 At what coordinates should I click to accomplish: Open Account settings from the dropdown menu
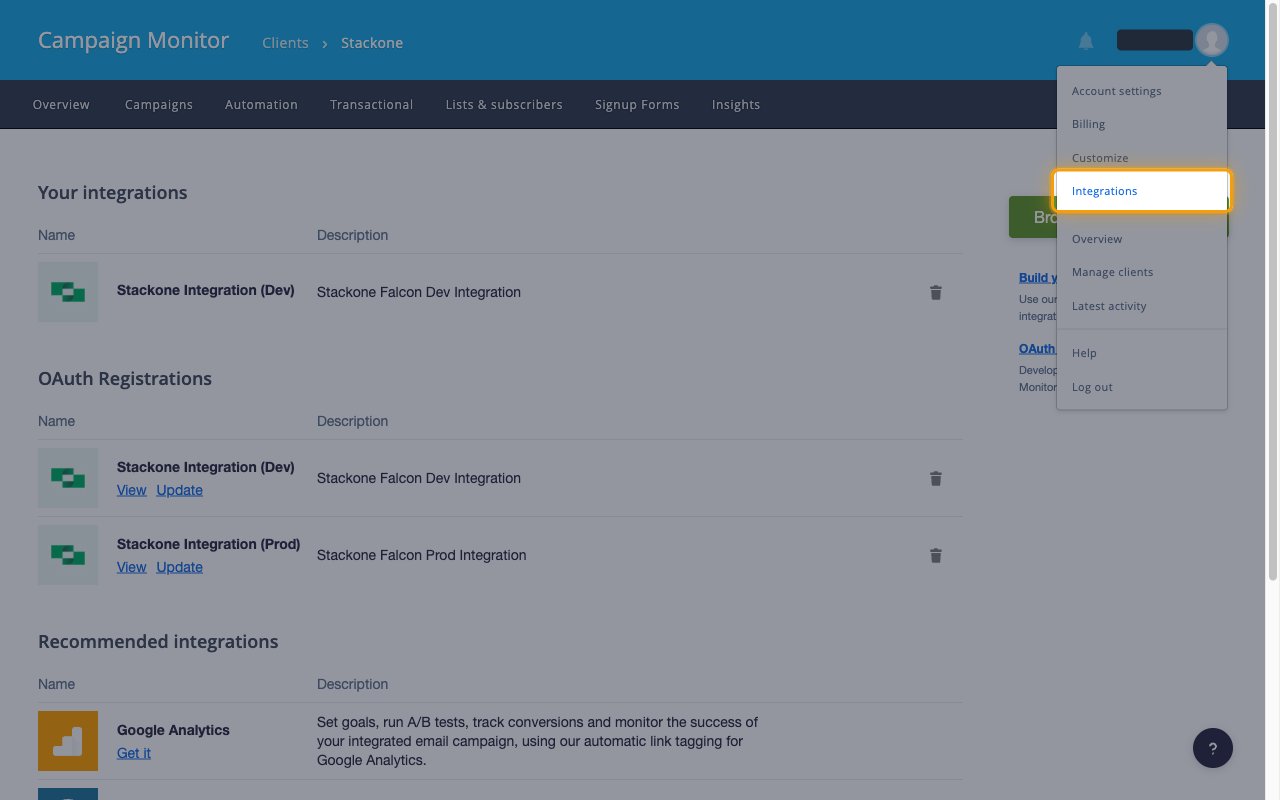1117,91
